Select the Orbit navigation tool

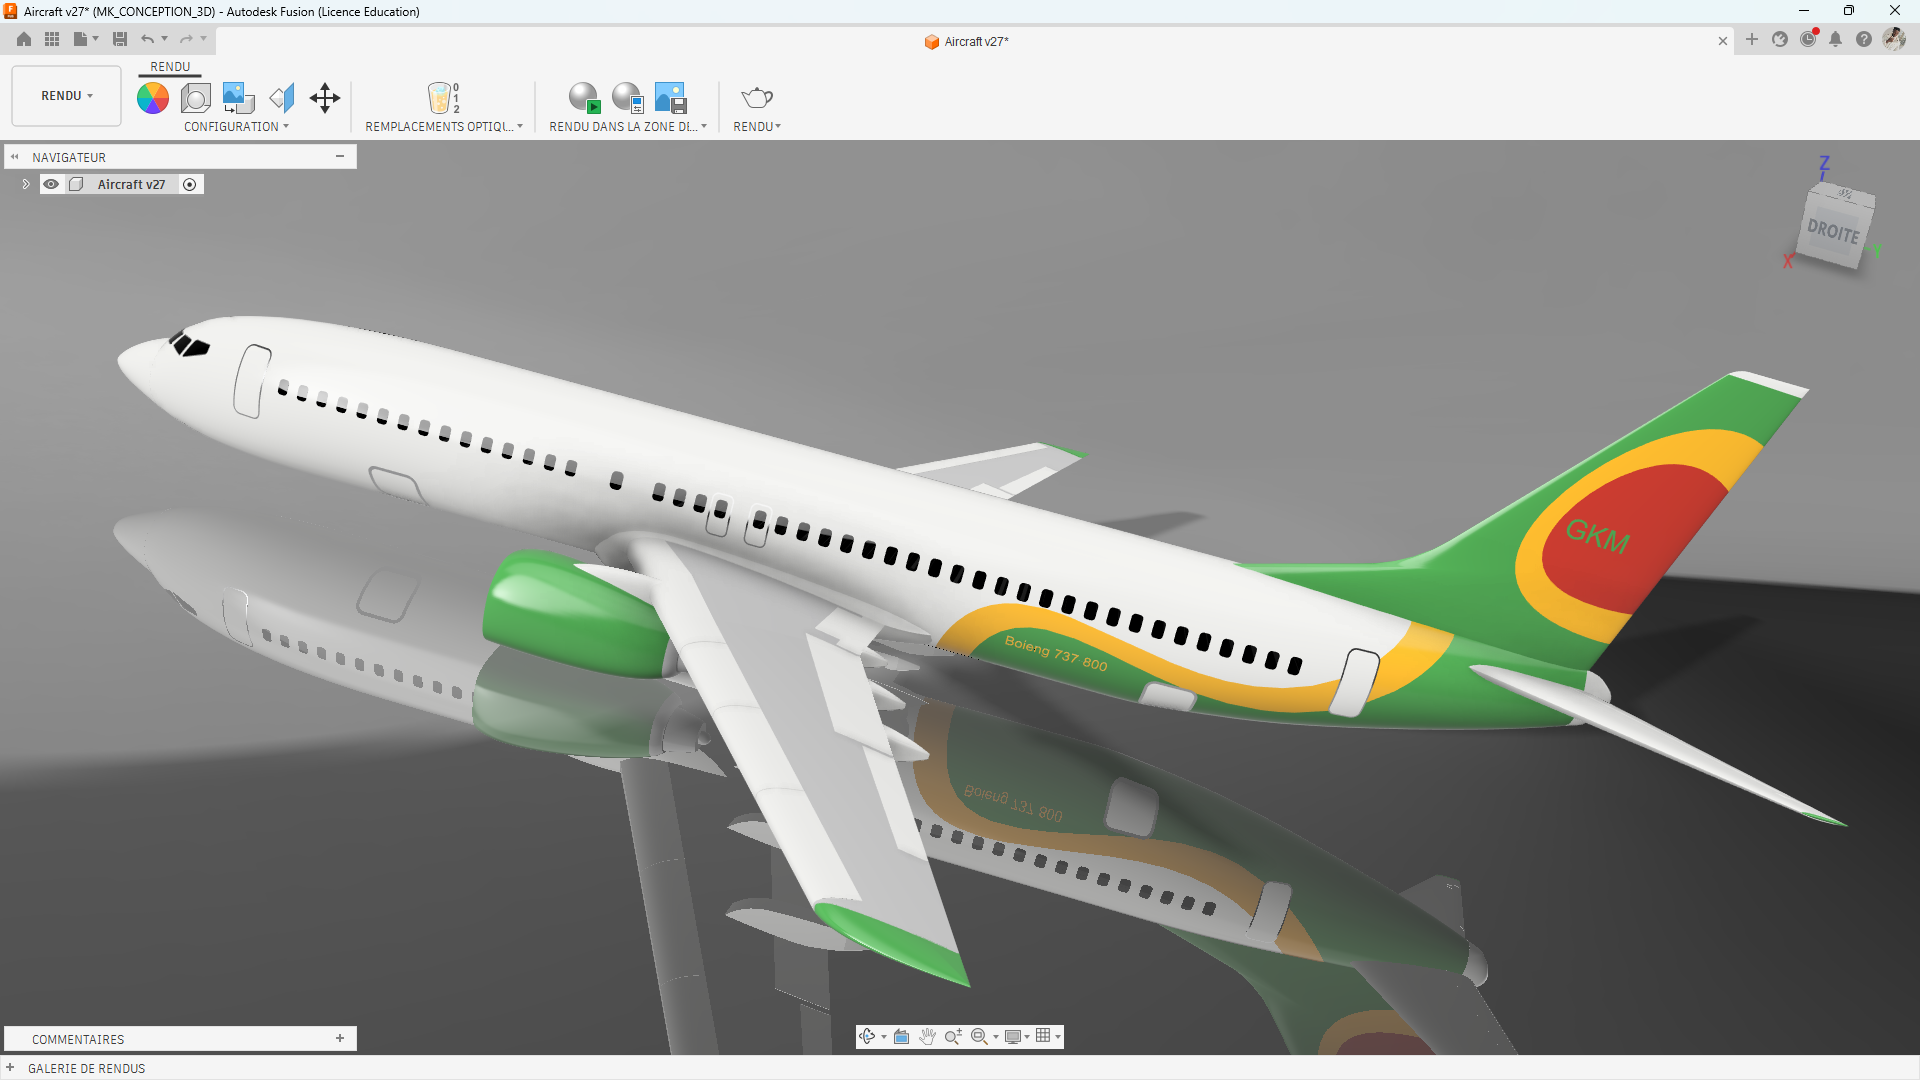(x=867, y=1036)
